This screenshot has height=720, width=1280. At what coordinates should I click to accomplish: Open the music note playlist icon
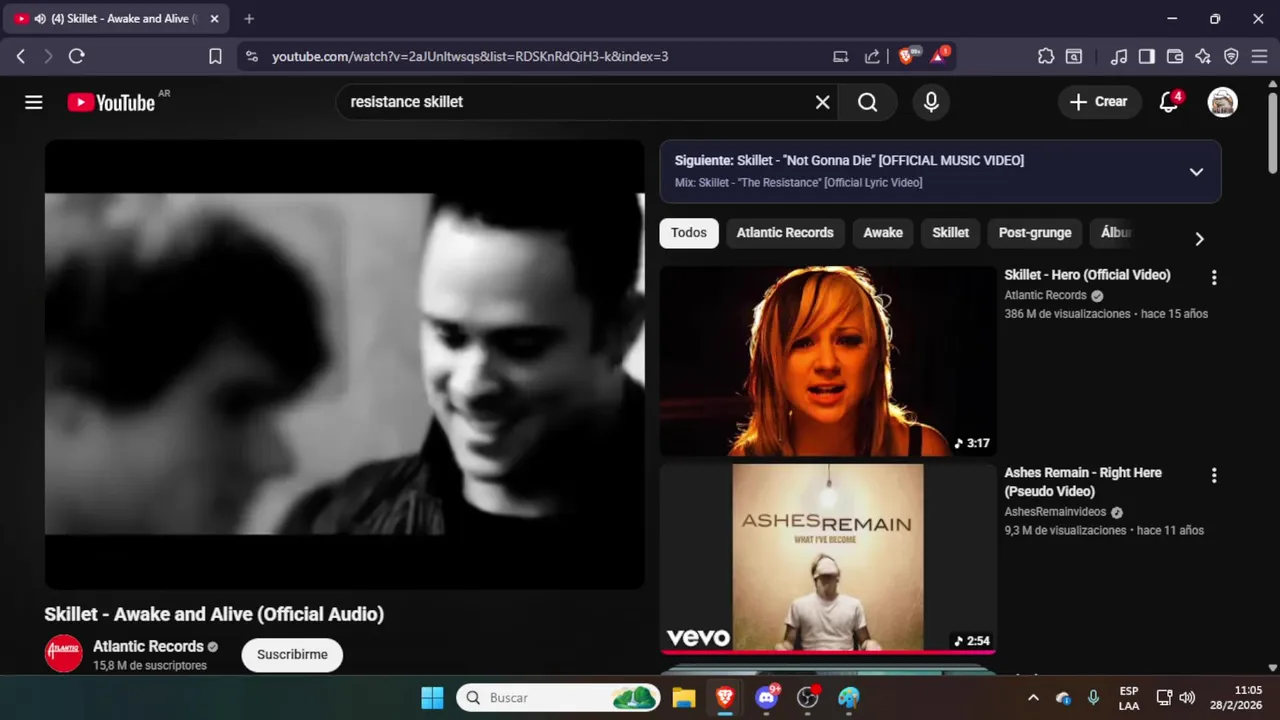coord(1119,57)
